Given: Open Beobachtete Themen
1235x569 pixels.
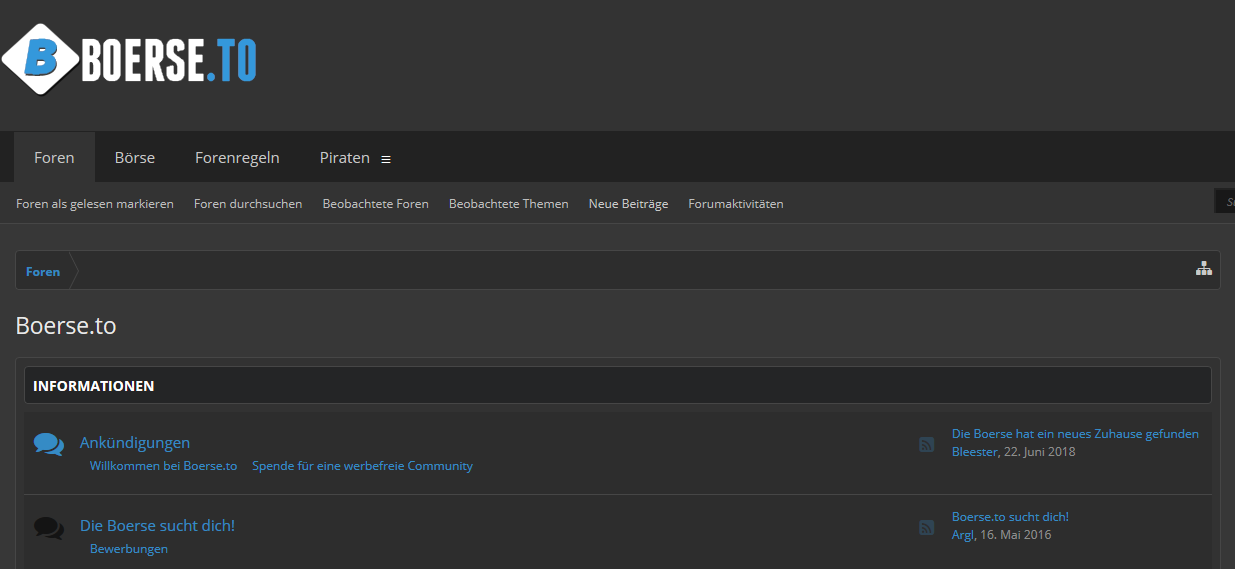Looking at the screenshot, I should point(508,203).
